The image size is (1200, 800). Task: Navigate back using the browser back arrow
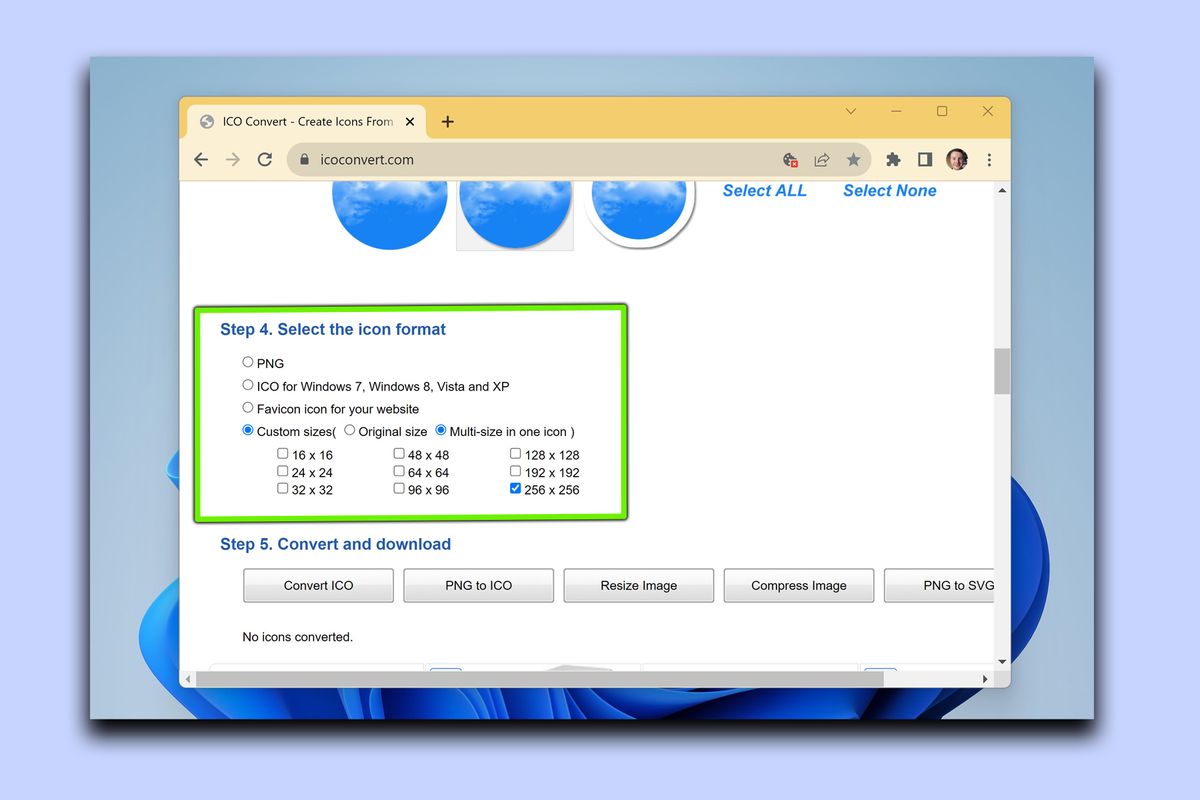tap(201, 159)
